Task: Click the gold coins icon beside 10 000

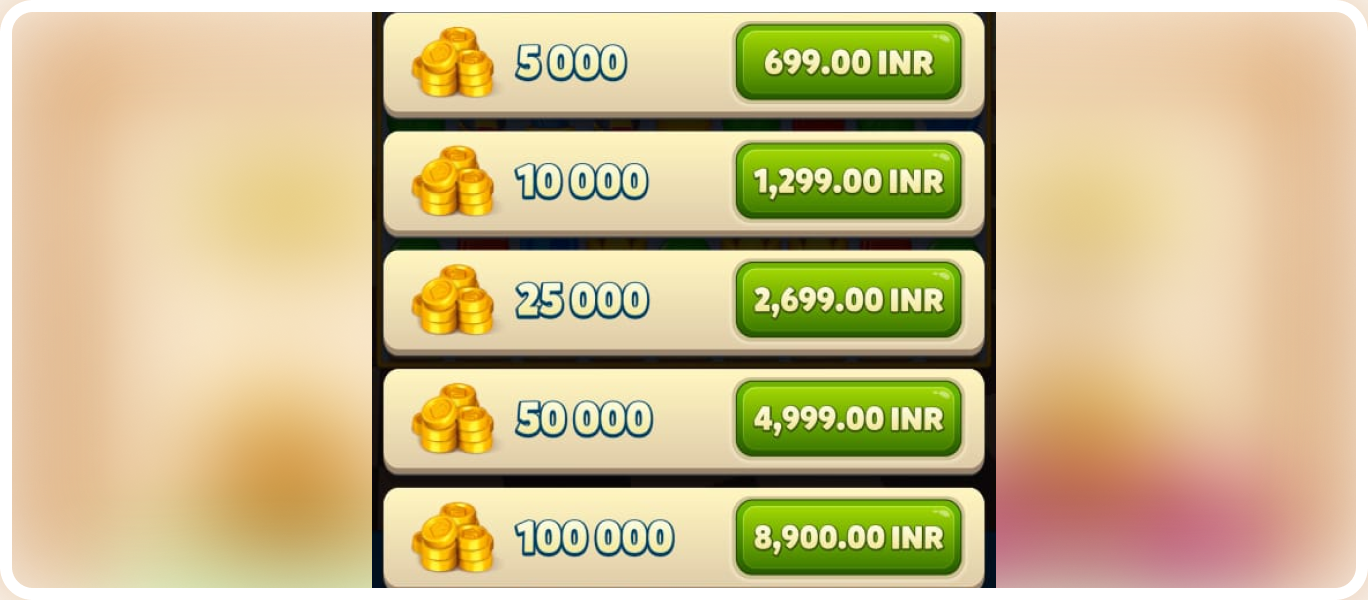Action: [453, 181]
